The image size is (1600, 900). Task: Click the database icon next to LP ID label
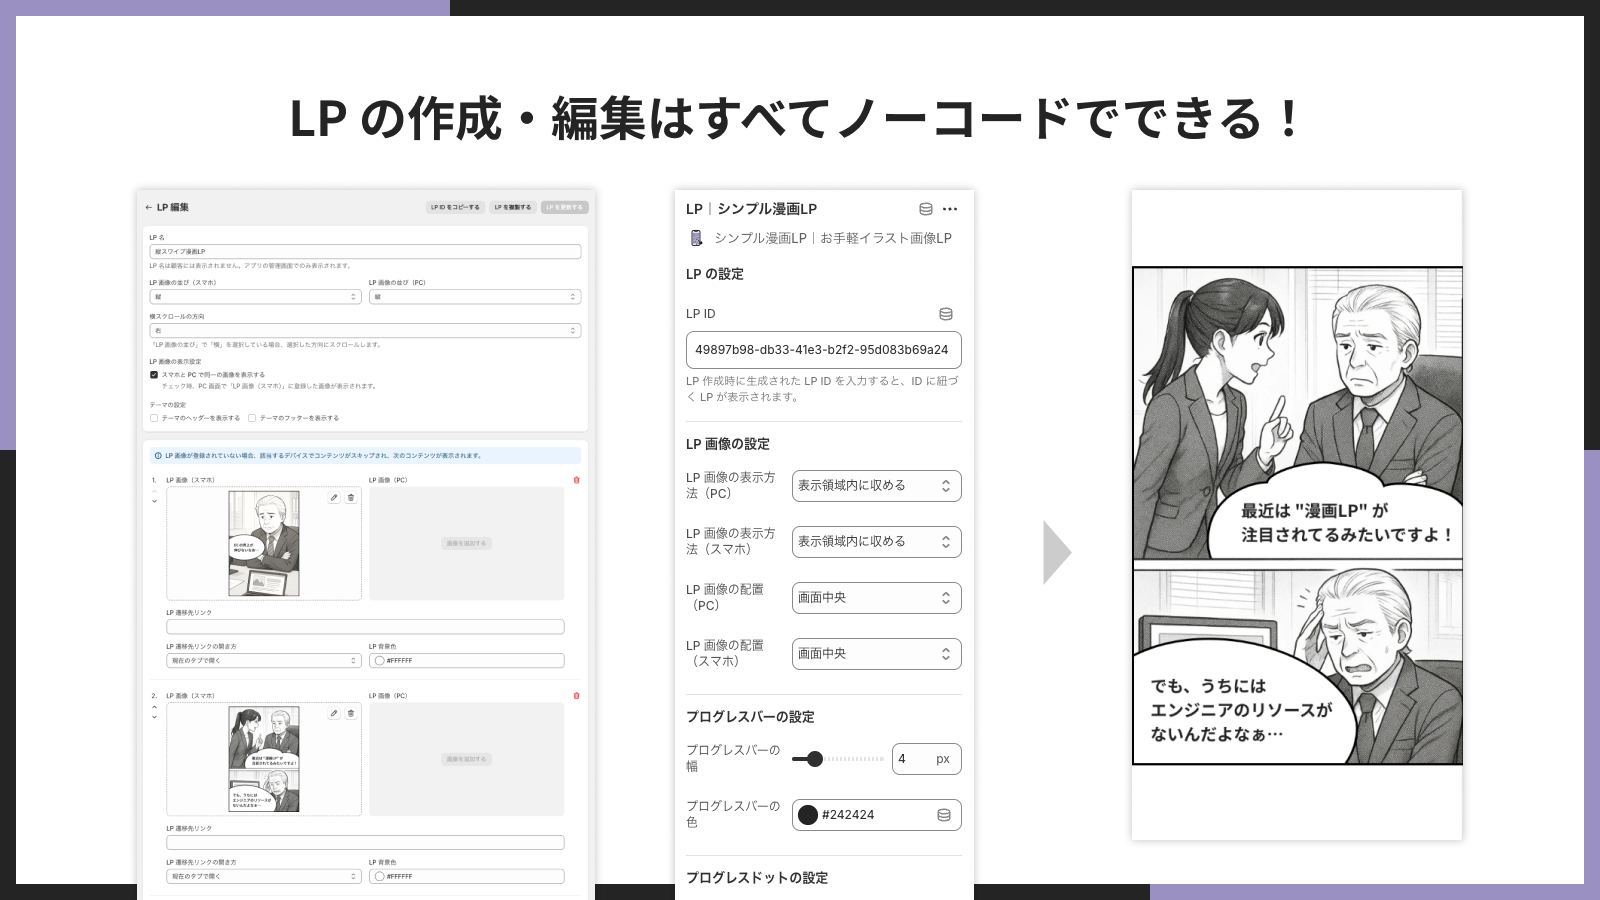pos(945,314)
